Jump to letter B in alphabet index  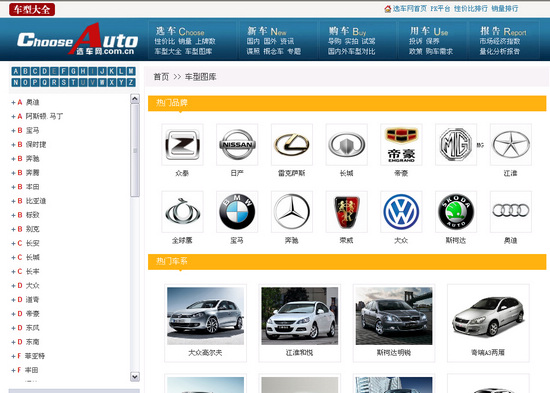click(x=25, y=71)
